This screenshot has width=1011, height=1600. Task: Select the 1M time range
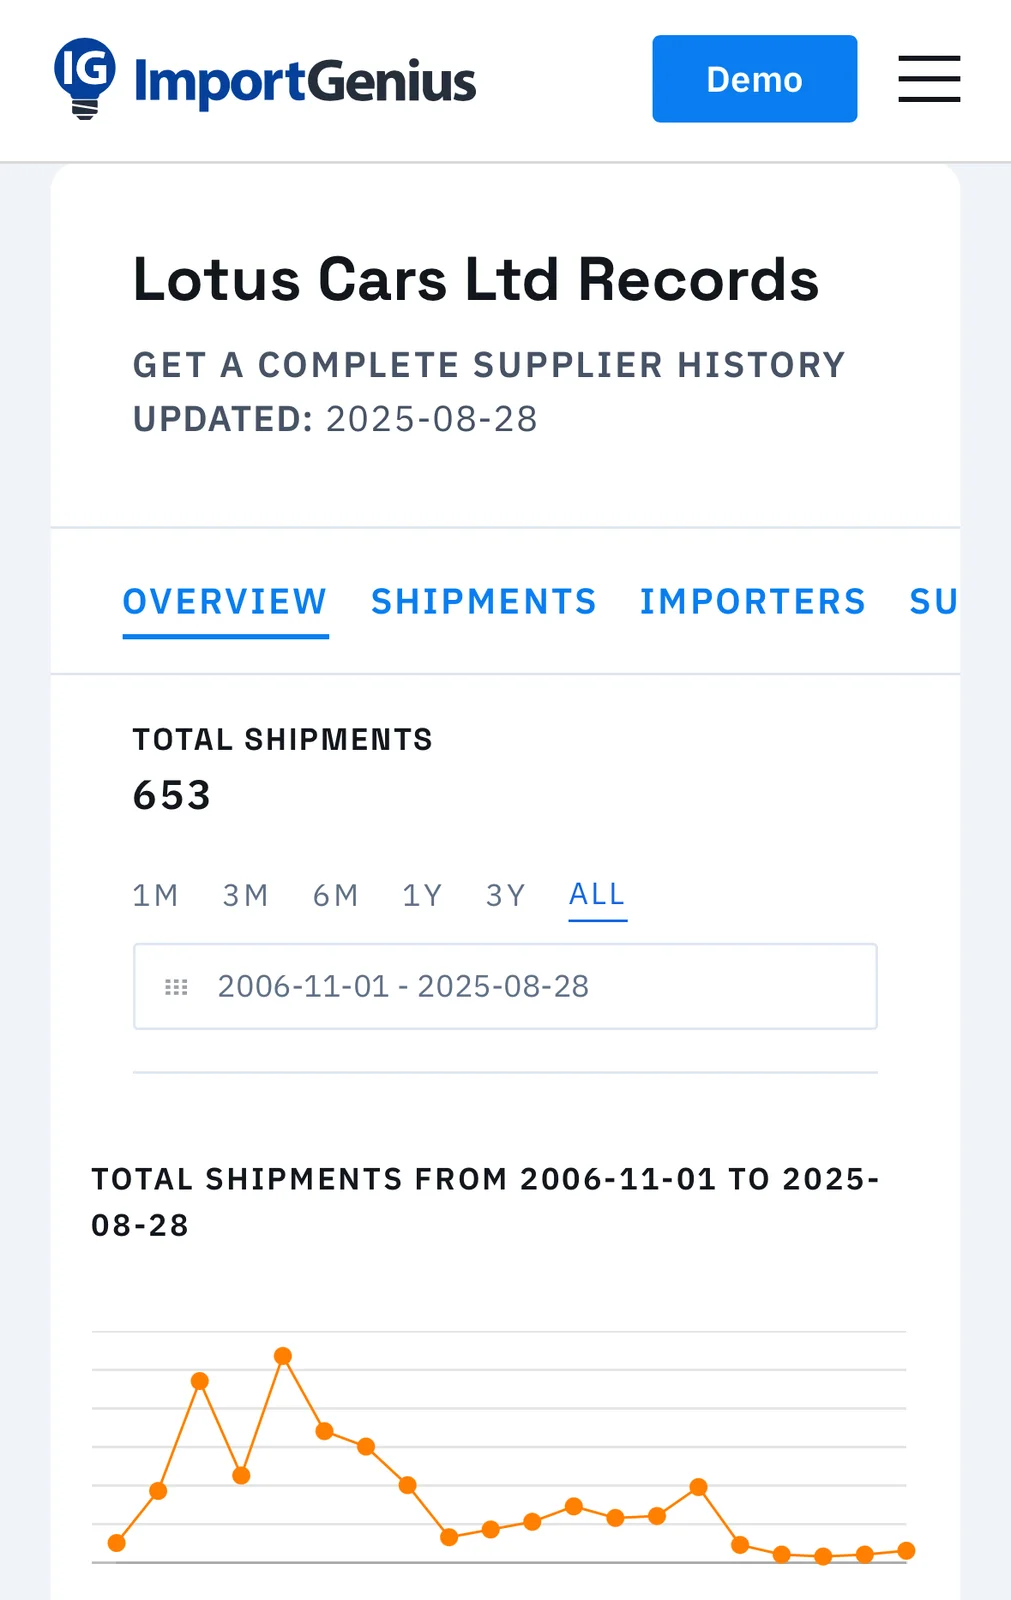(x=155, y=895)
